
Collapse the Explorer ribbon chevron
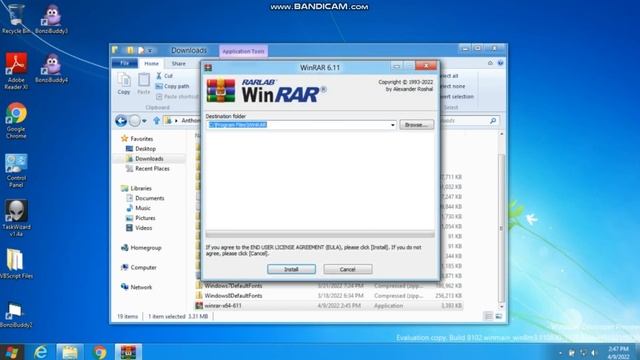pyautogui.click(x=490, y=63)
